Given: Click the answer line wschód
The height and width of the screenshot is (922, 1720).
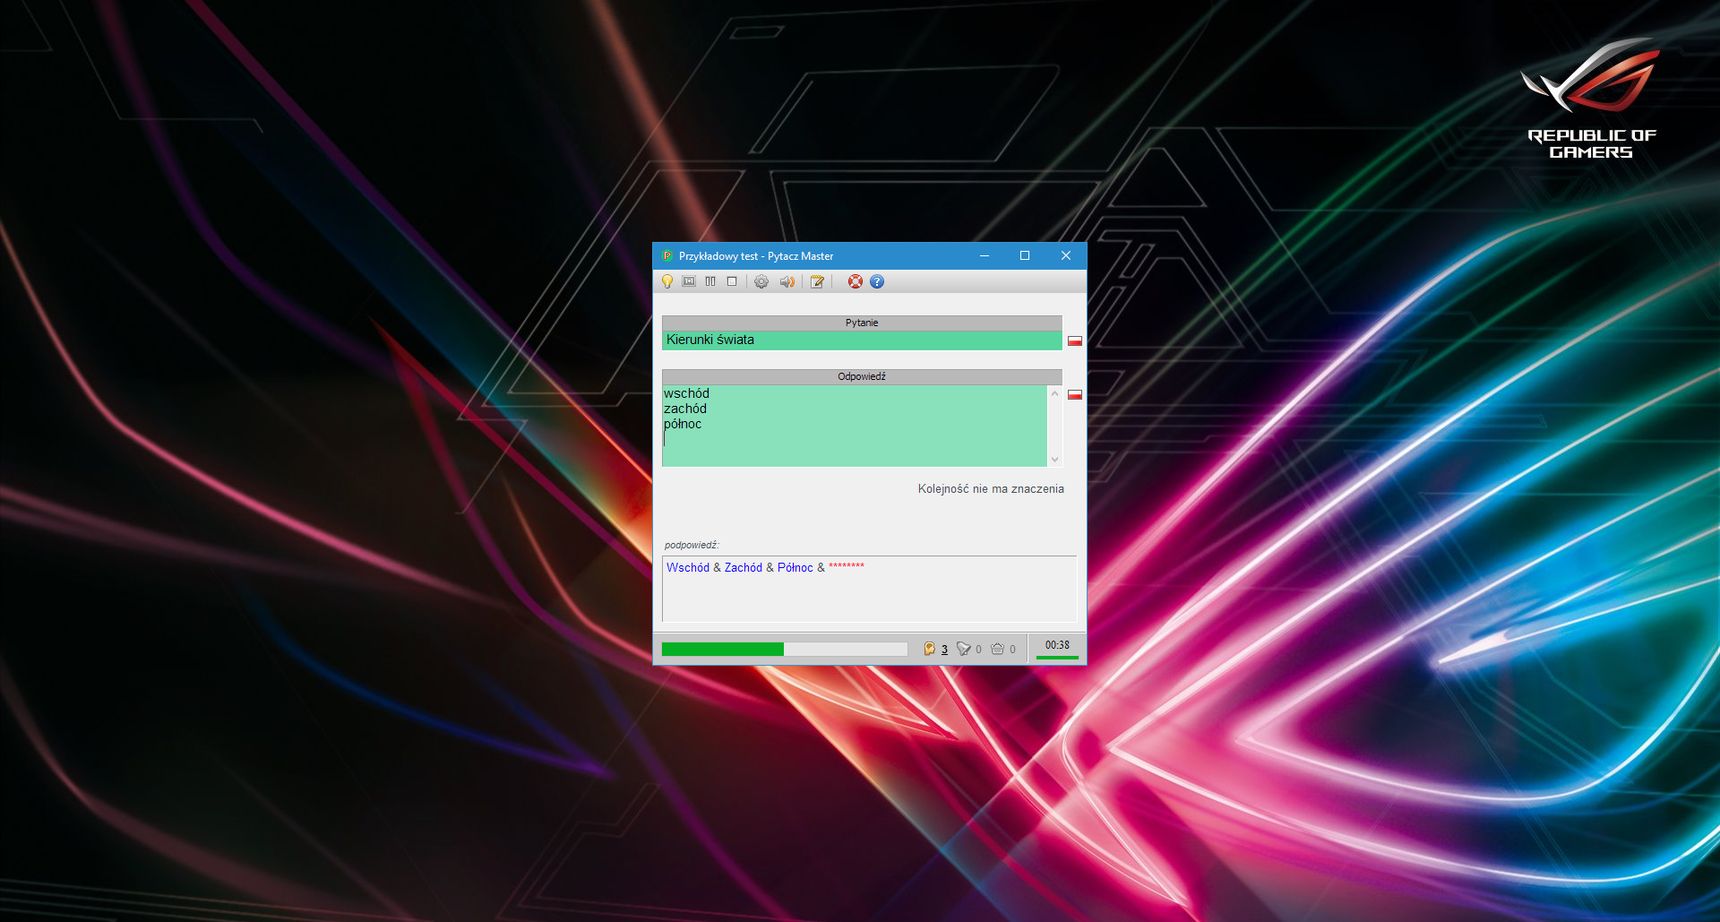Looking at the screenshot, I should [x=686, y=394].
